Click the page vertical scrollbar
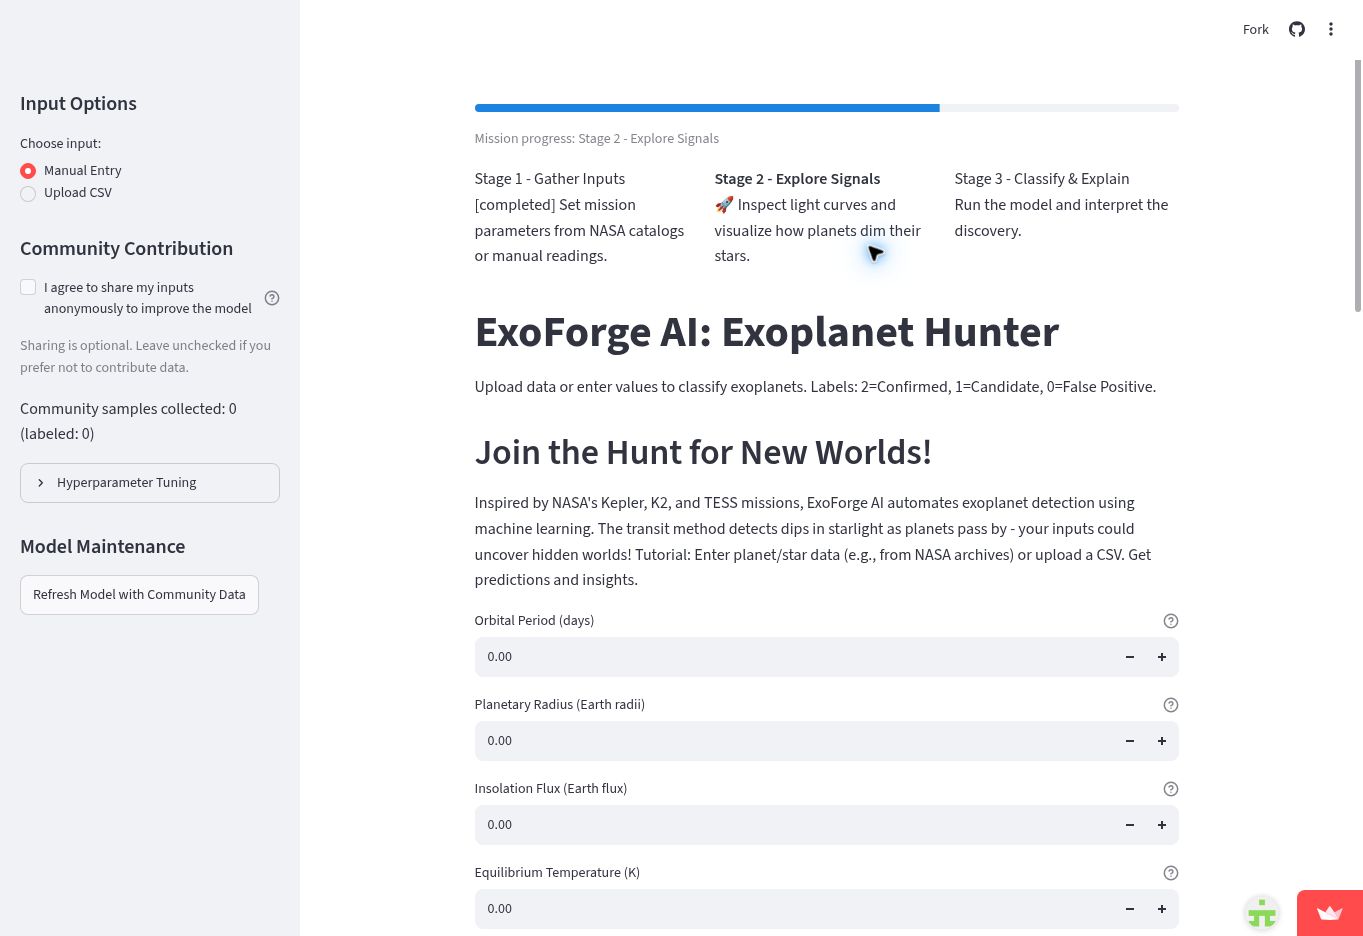Image resolution: width=1363 pixels, height=936 pixels. point(1358,186)
